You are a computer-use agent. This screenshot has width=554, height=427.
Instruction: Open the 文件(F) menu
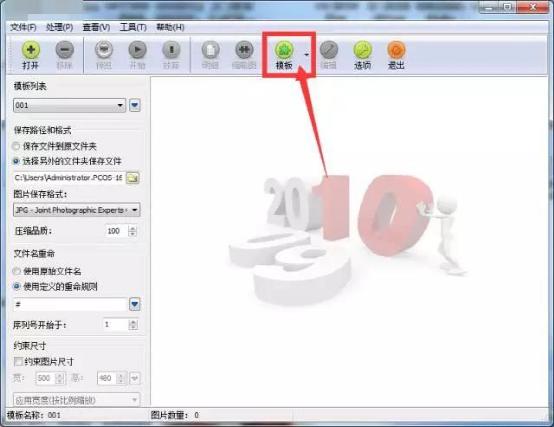[x=23, y=27]
